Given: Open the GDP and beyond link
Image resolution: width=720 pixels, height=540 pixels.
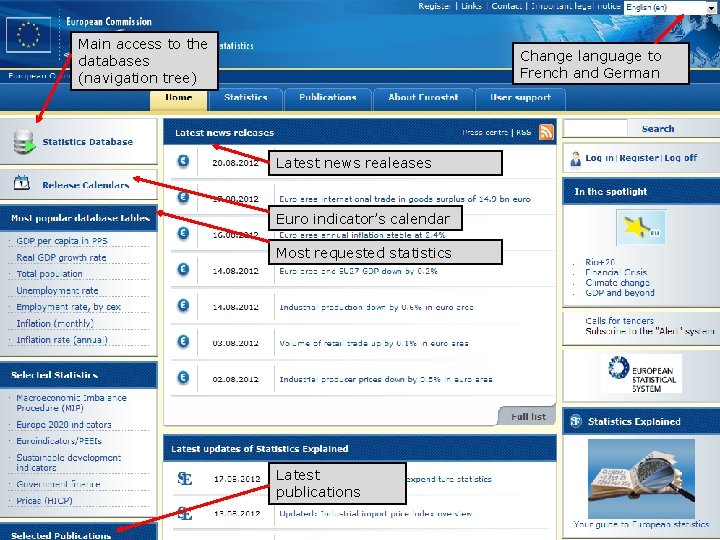Looking at the screenshot, I should 620,292.
